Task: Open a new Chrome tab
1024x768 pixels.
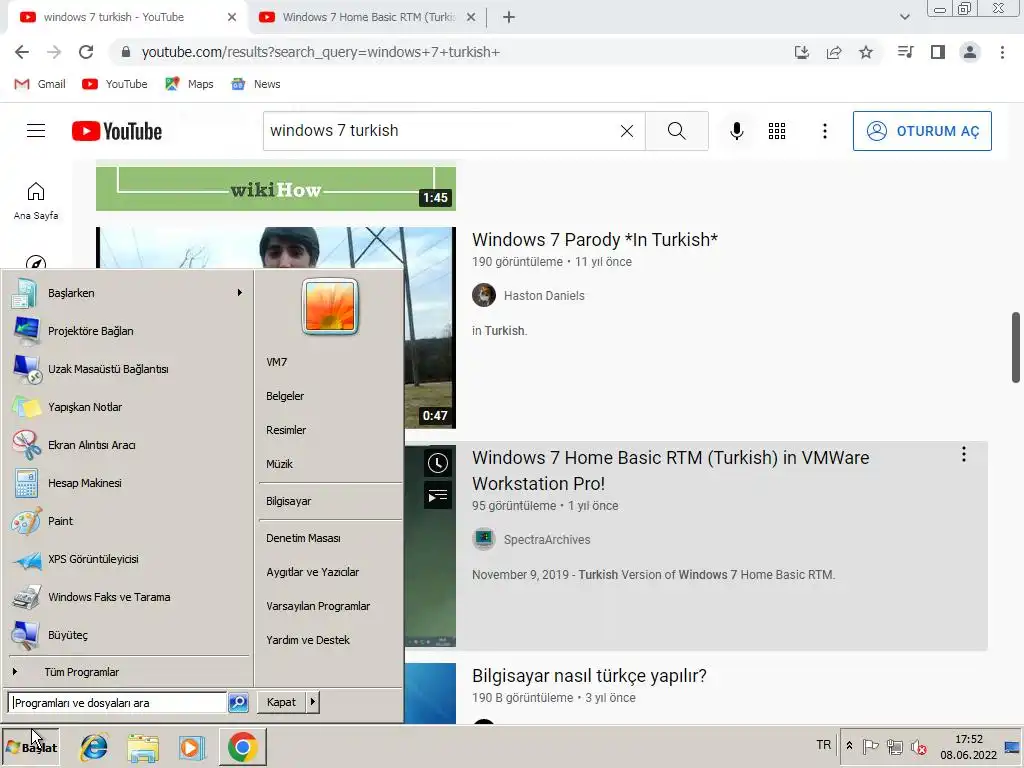Action: (x=509, y=17)
